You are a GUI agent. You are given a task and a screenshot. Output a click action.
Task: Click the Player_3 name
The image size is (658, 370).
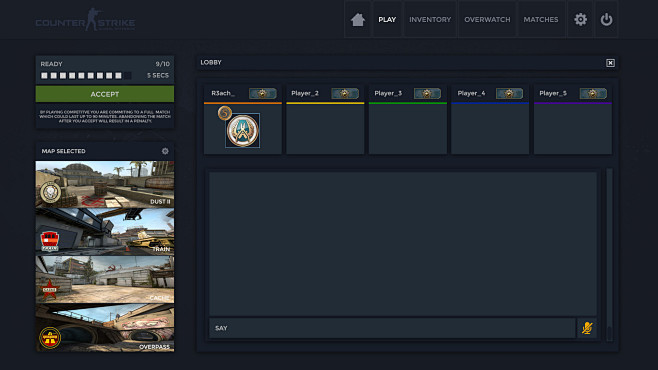388,93
